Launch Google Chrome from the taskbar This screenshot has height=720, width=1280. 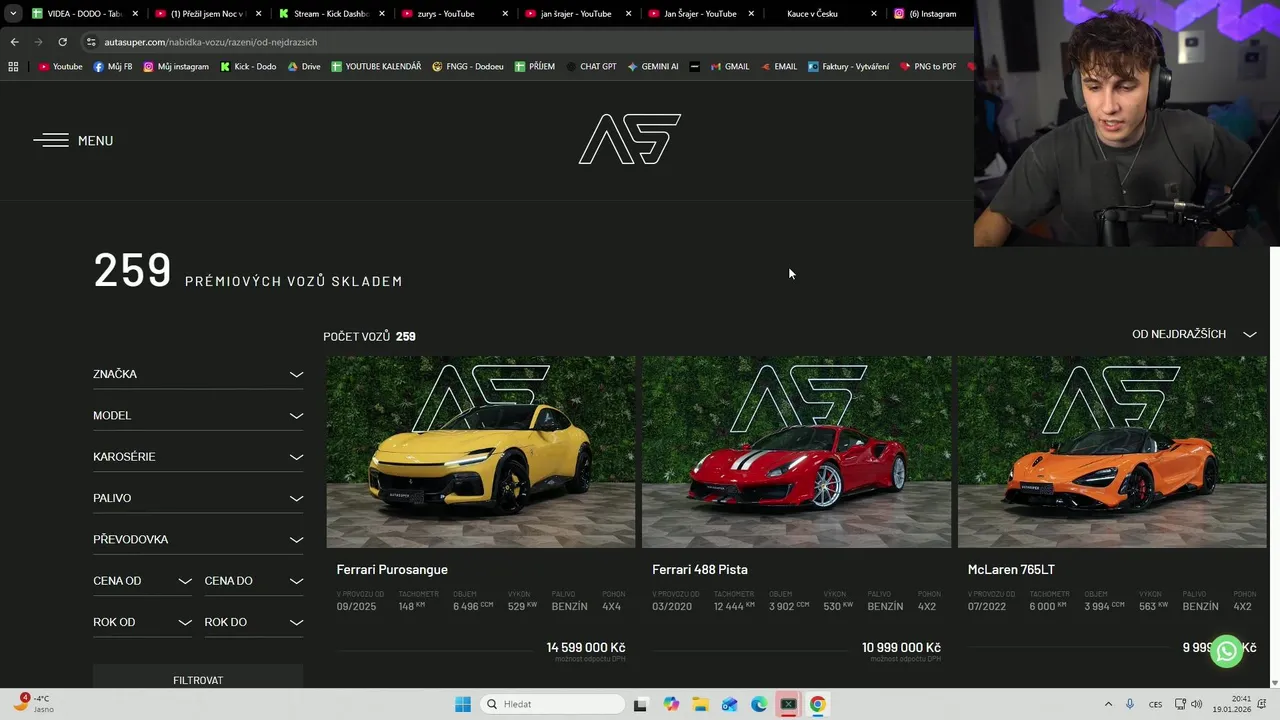tap(818, 704)
